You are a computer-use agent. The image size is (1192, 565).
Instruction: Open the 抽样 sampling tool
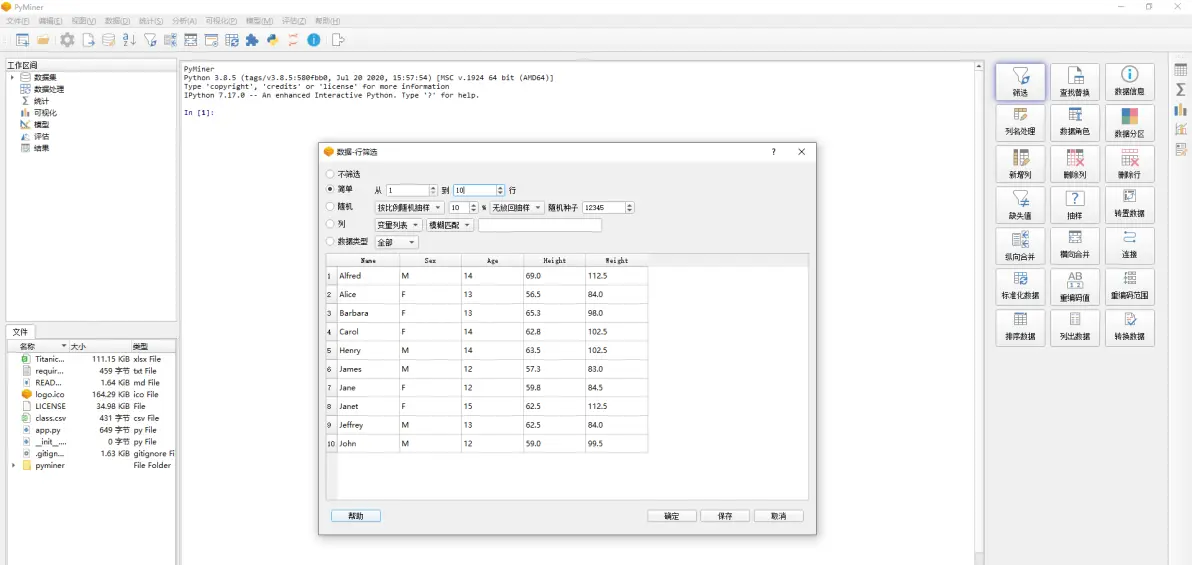[1075, 205]
